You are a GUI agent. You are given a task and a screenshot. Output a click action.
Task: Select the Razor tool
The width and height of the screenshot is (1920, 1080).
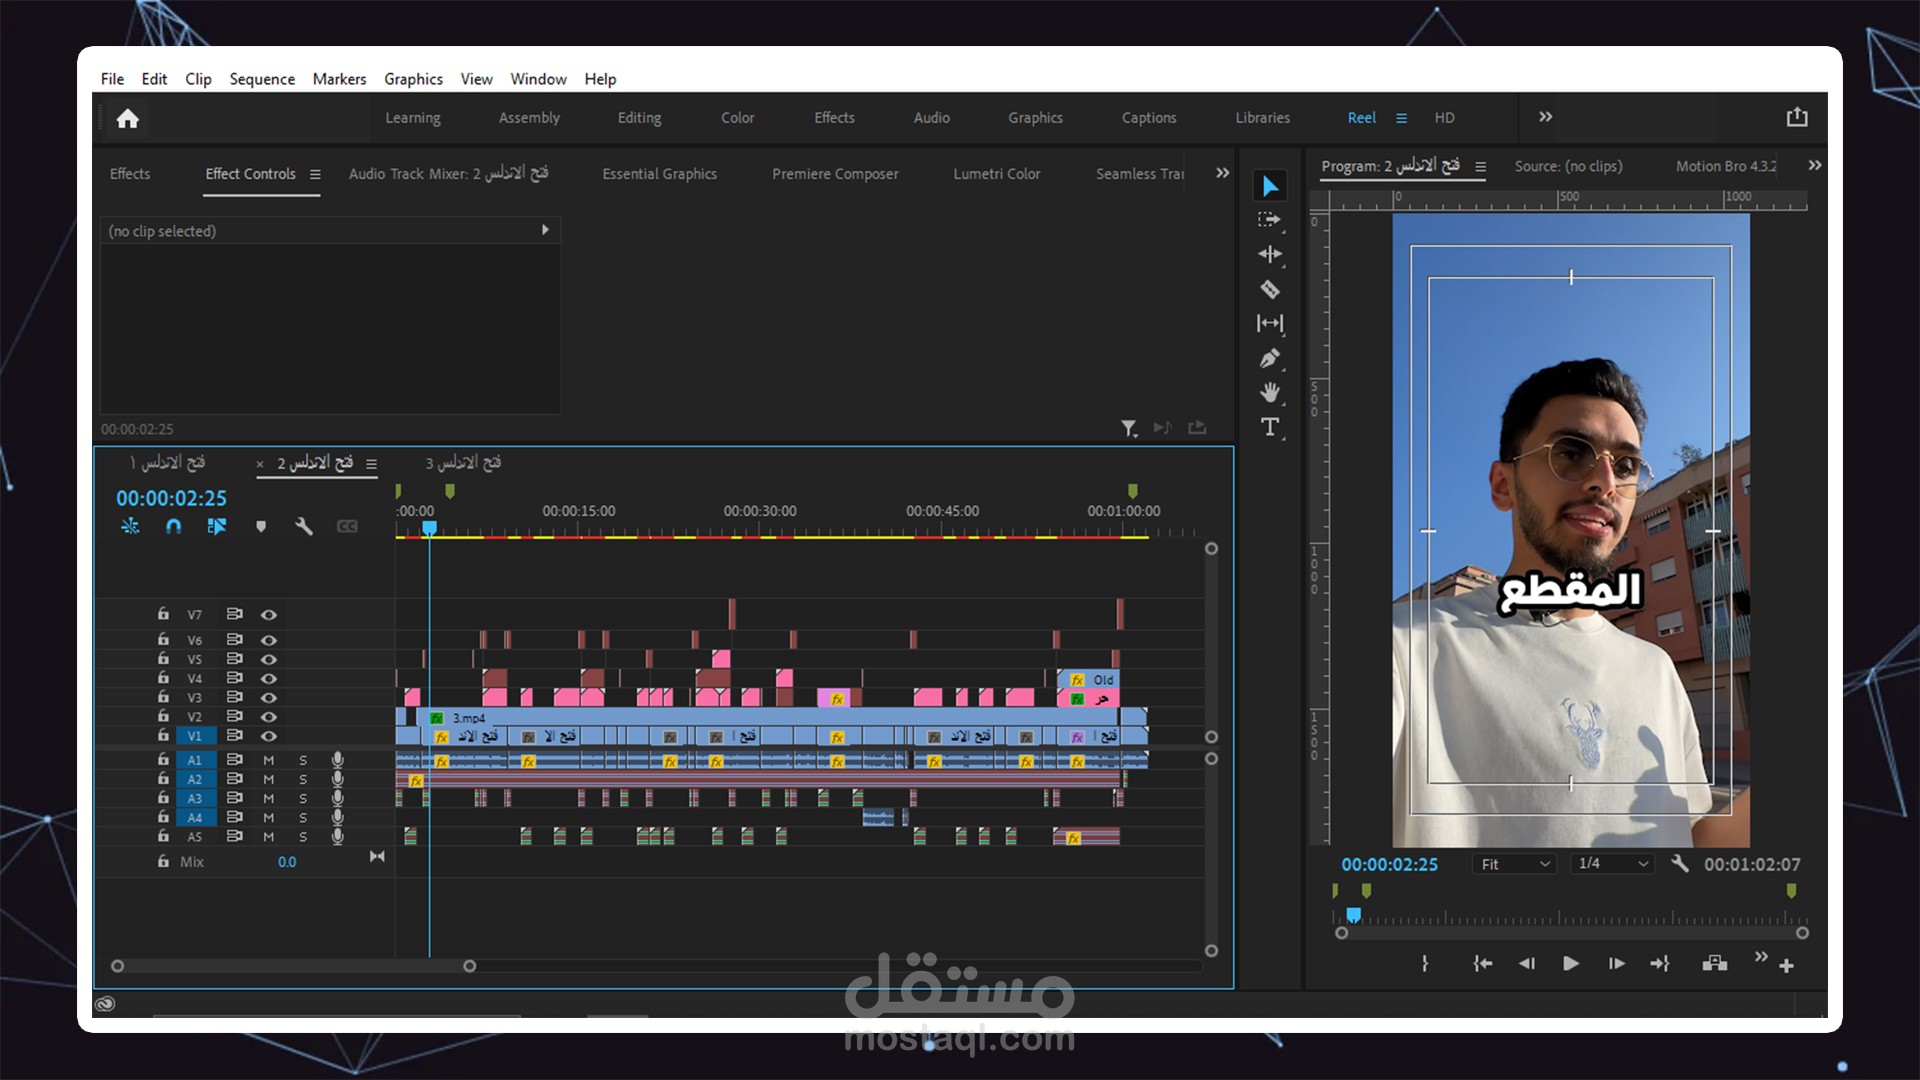[x=1270, y=290]
